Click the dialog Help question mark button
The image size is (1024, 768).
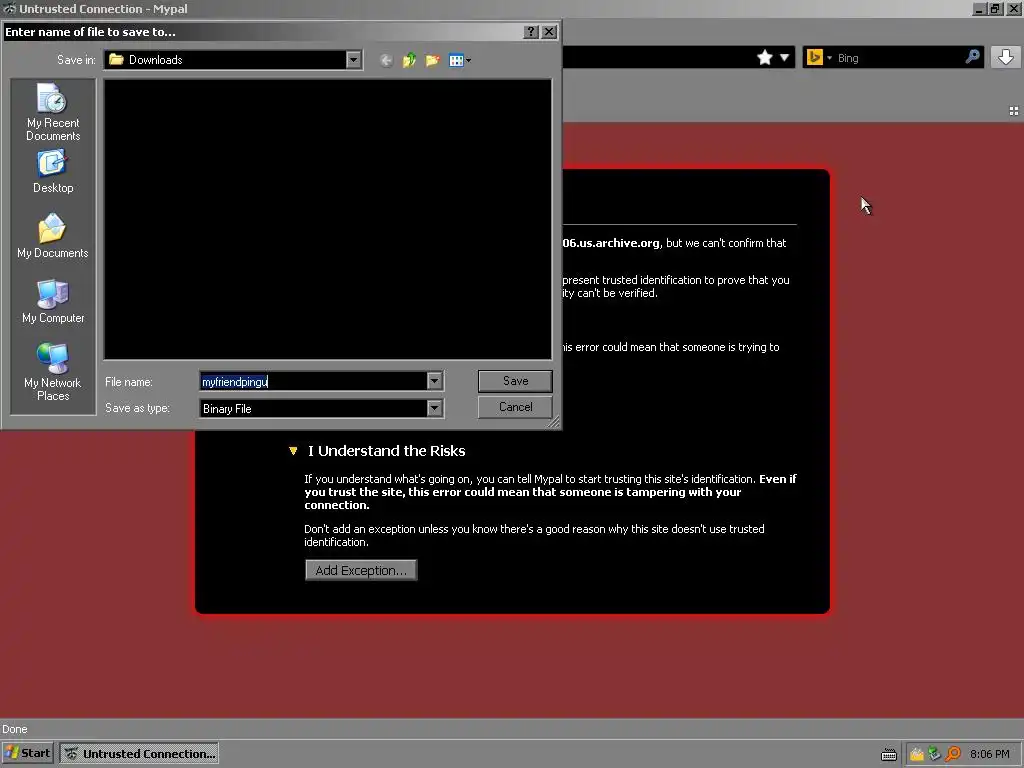click(531, 31)
